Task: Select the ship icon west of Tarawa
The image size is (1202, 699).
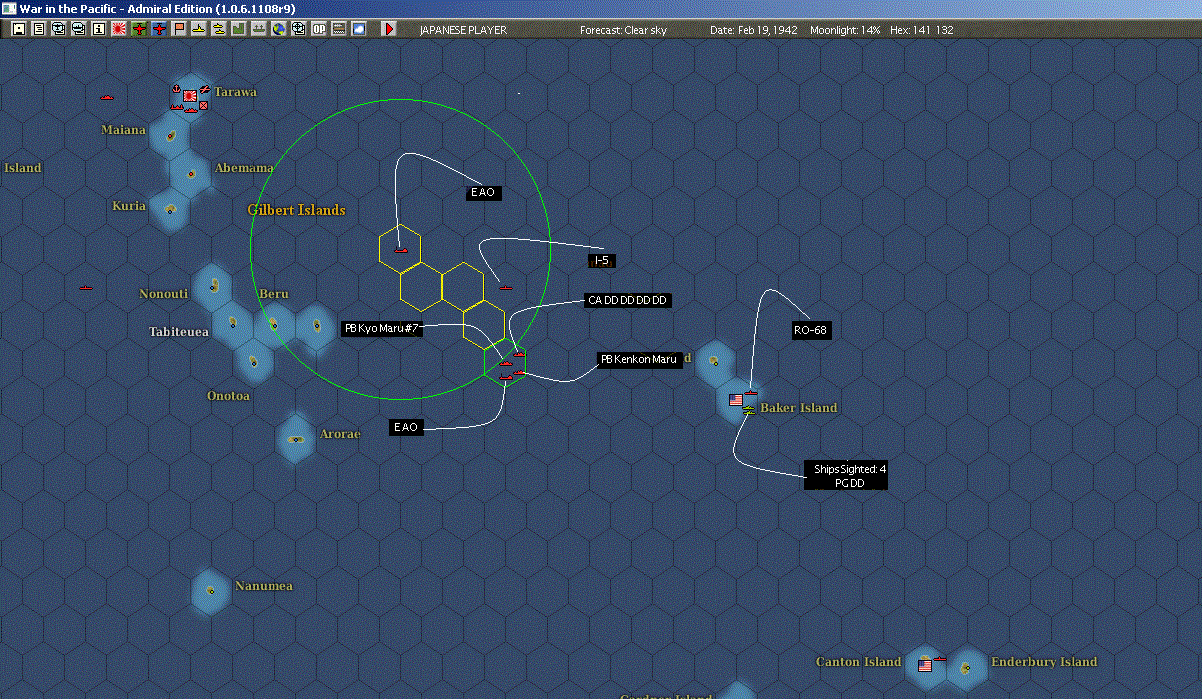Action: [107, 97]
